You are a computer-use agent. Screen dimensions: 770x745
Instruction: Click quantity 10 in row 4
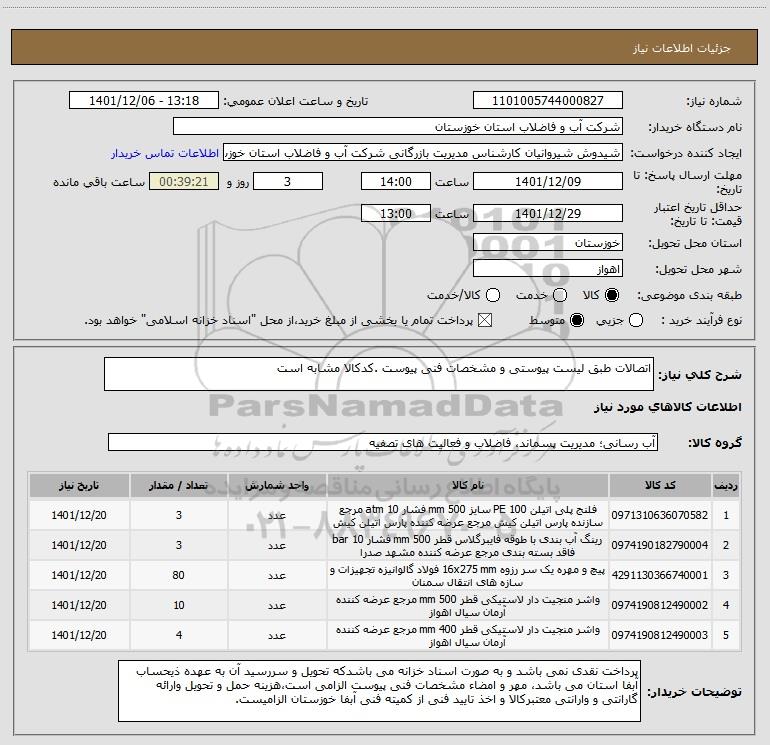point(179,605)
